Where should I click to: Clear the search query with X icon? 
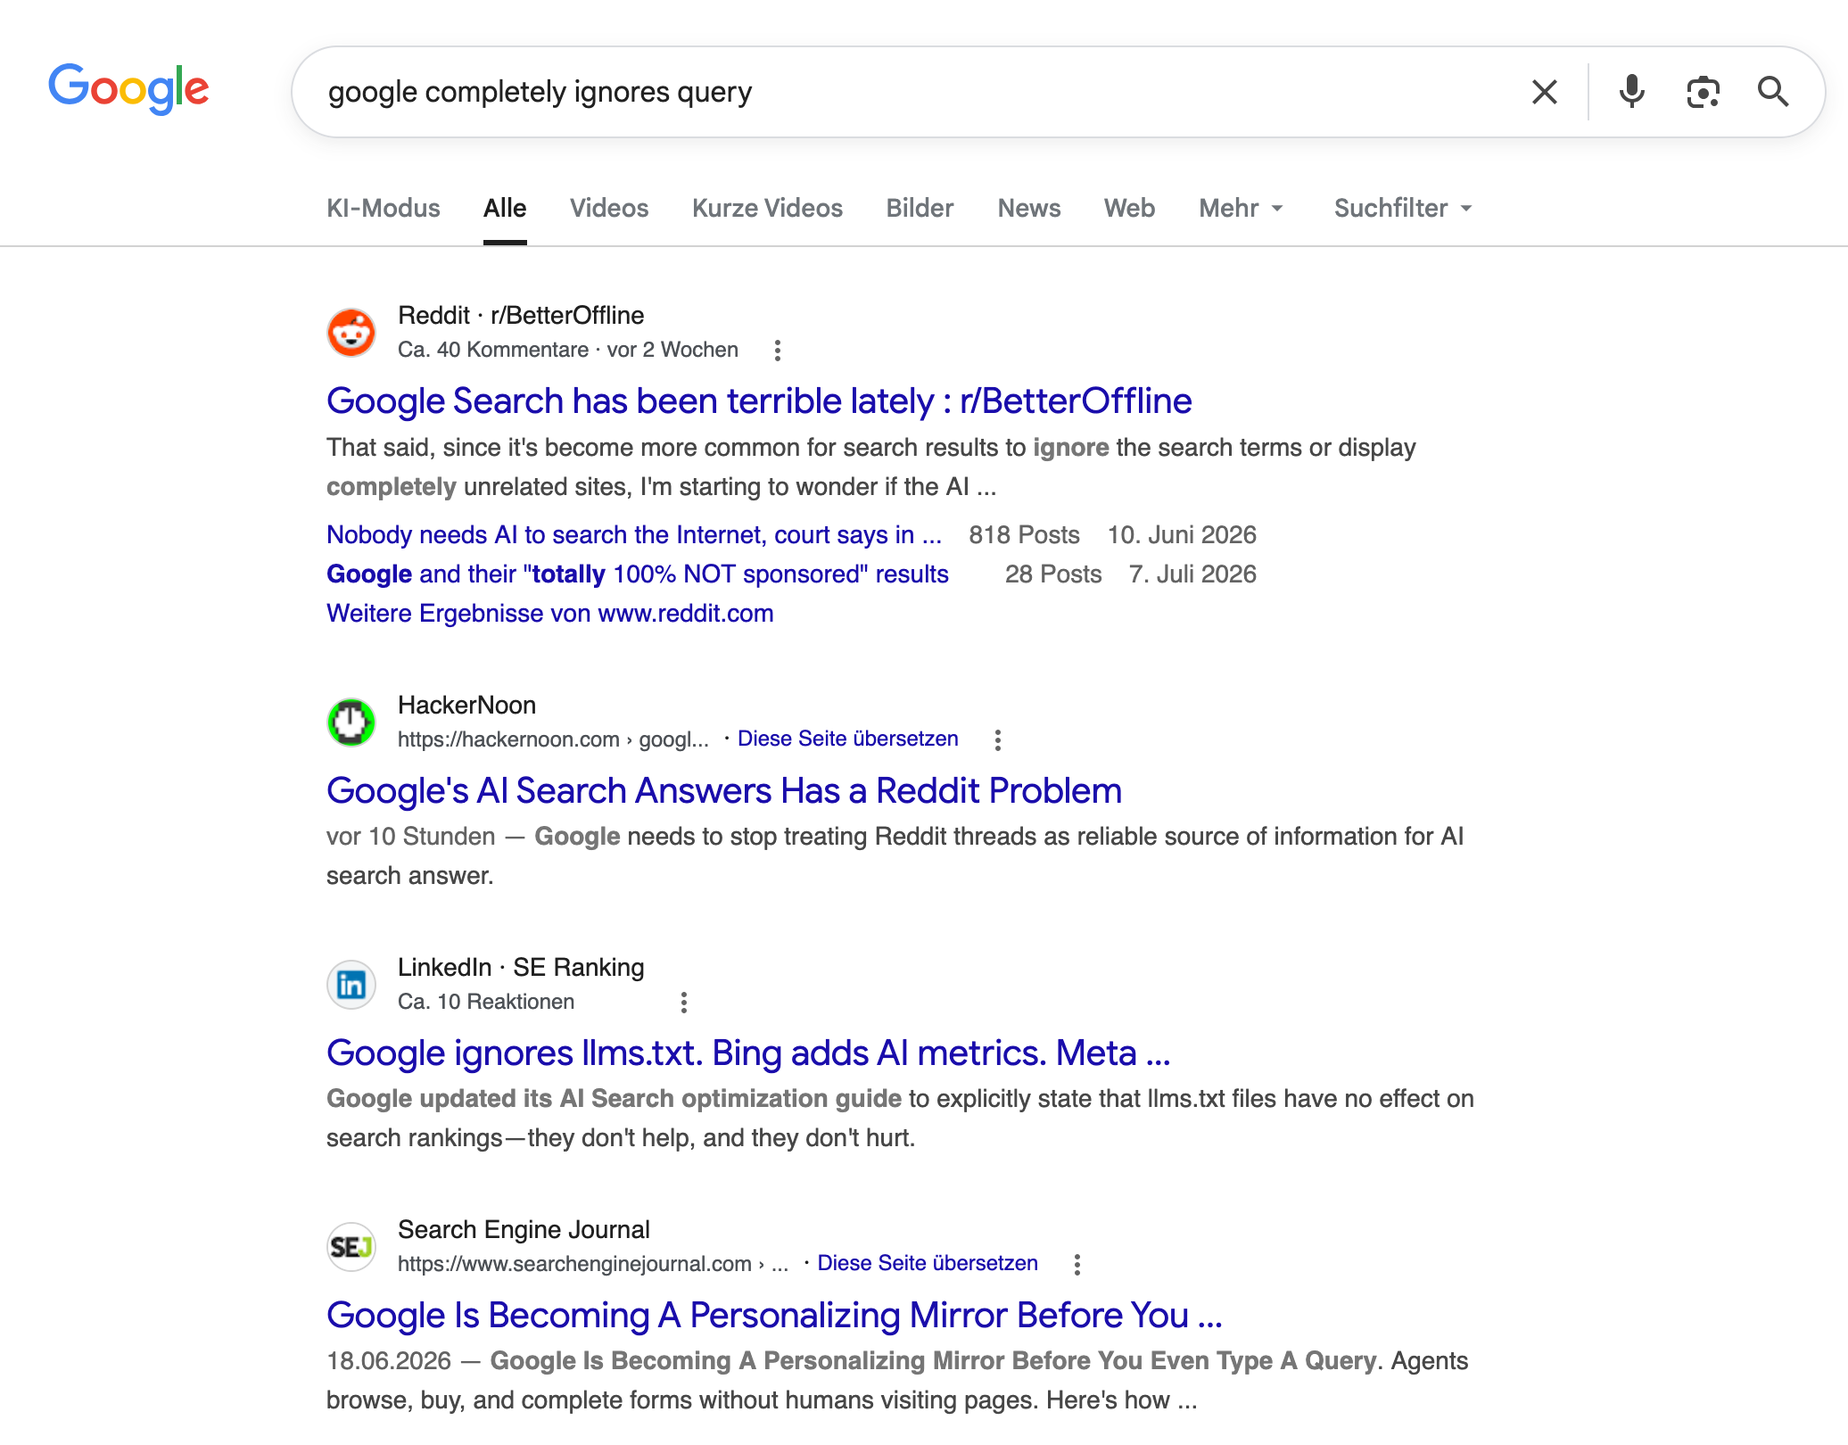coord(1544,92)
